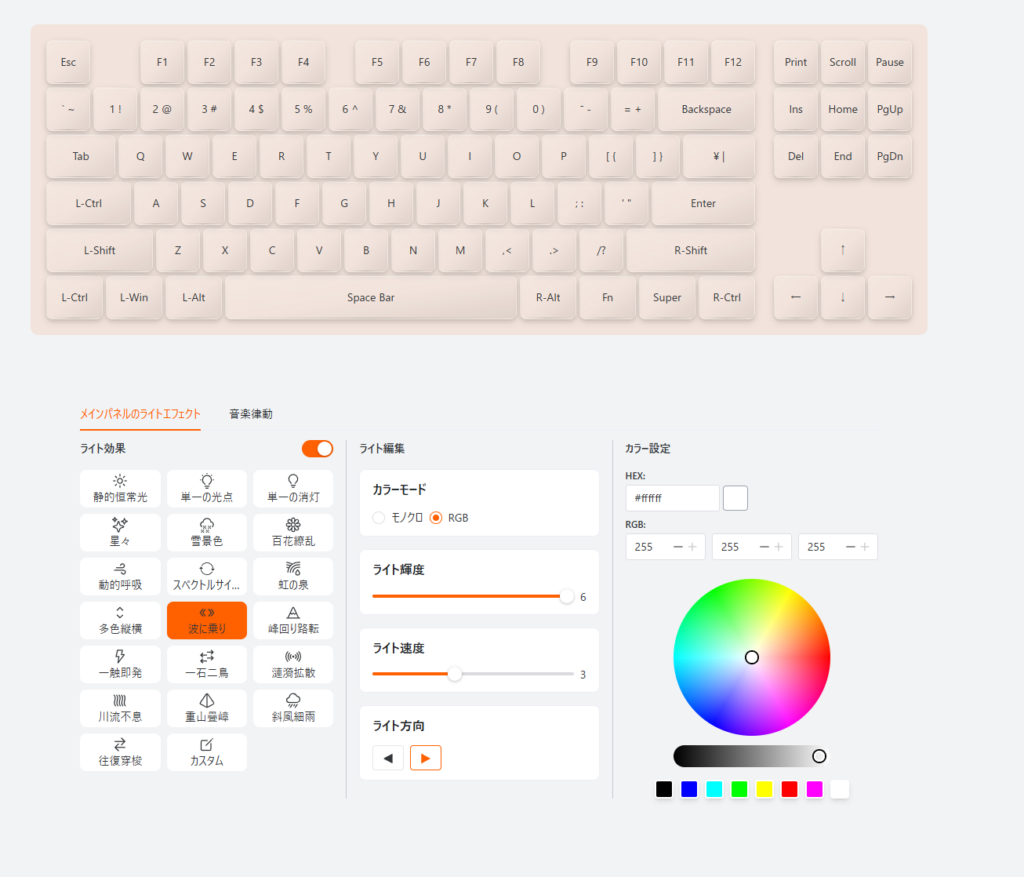
Task: Select the 静的恒常光 static light effect
Action: click(120, 488)
